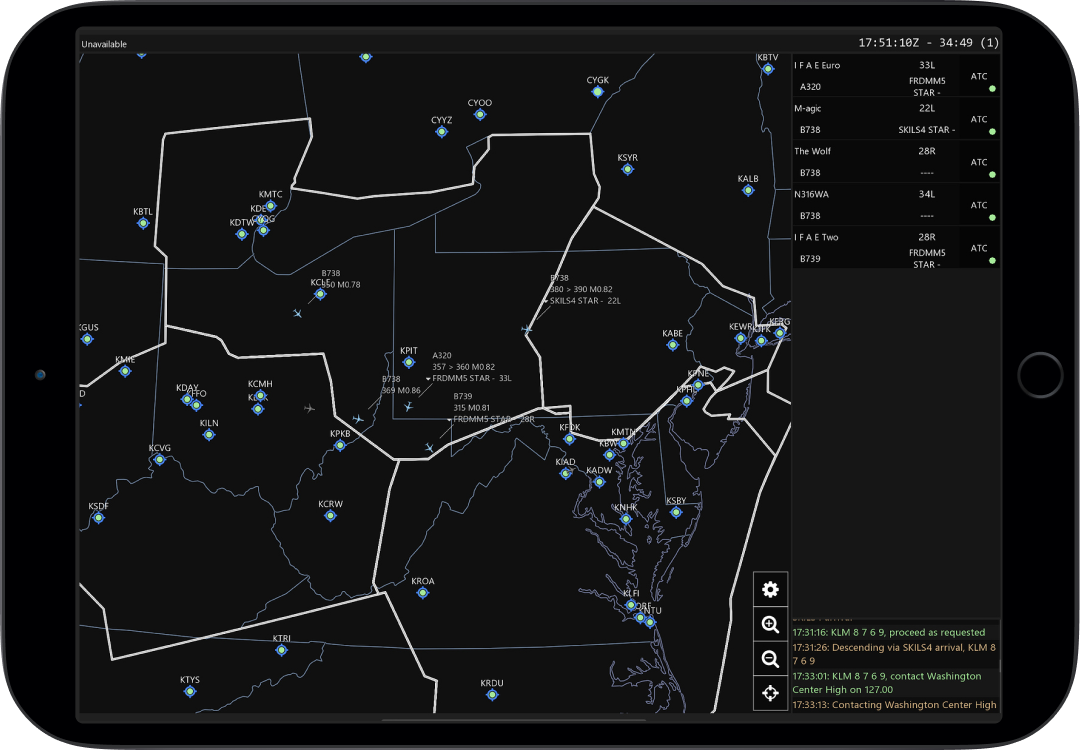Expand the B738 SKILS4 STAR data tag arrow
This screenshot has width=1080, height=750.
546,301
